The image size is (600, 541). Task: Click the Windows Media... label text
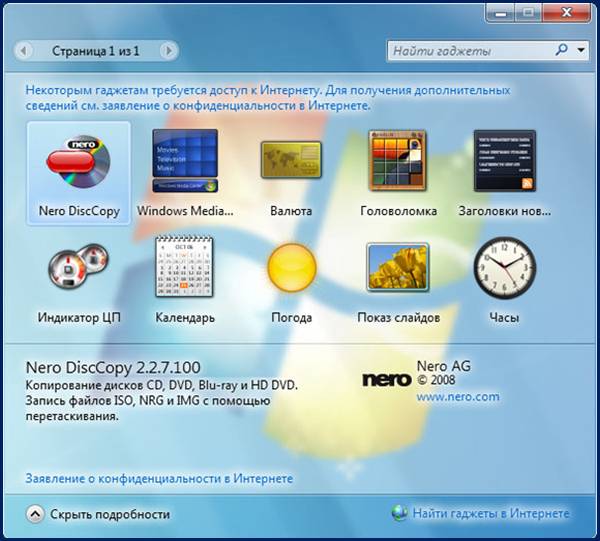[185, 211]
